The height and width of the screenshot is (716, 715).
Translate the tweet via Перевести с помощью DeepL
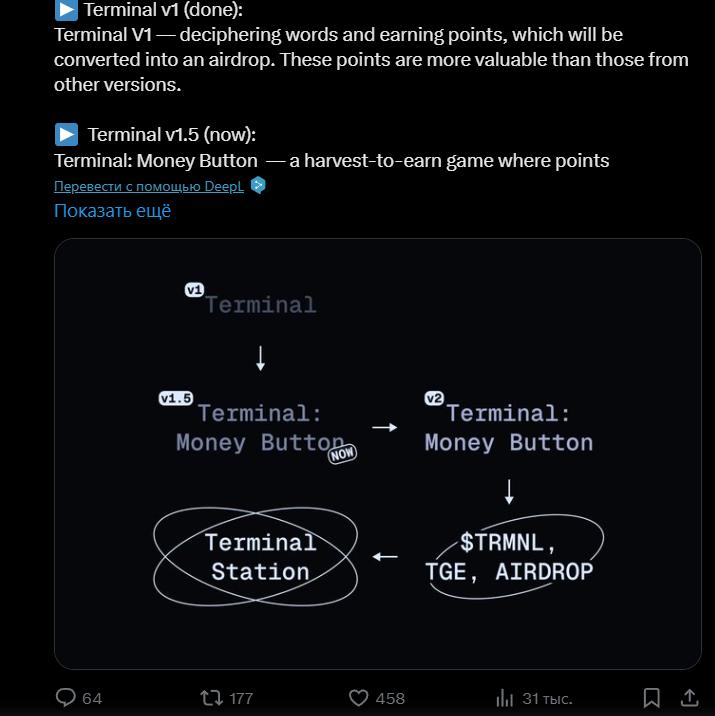(x=149, y=186)
